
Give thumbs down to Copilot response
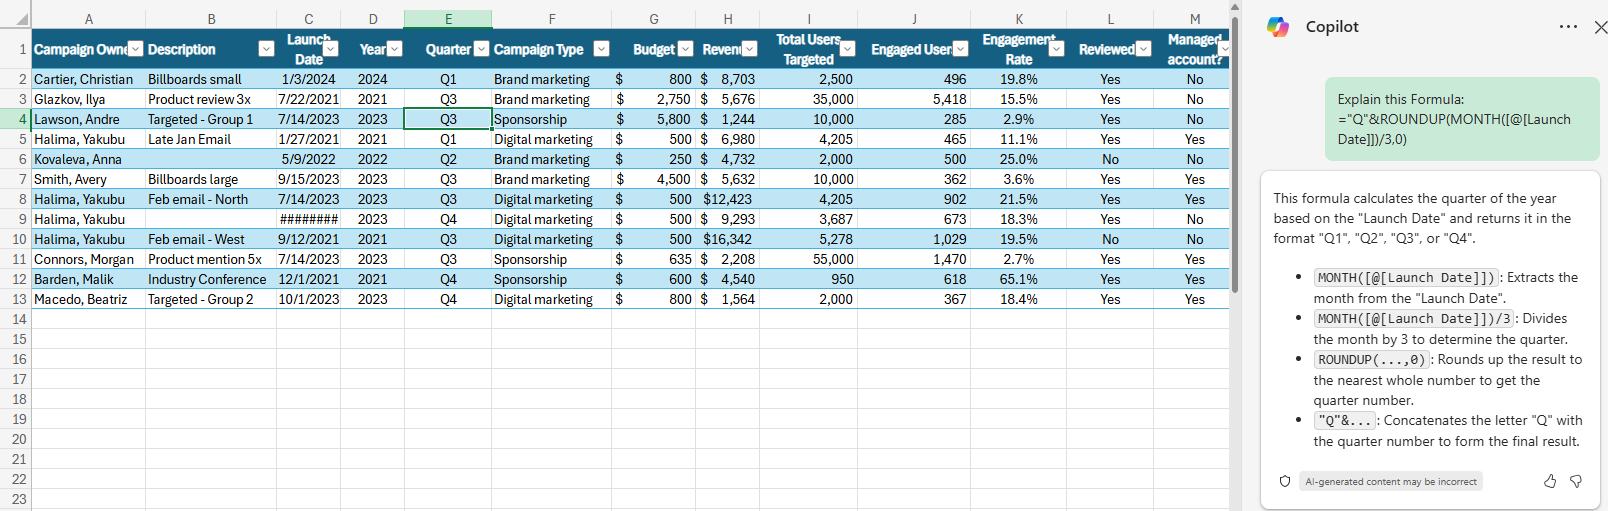[1576, 481]
